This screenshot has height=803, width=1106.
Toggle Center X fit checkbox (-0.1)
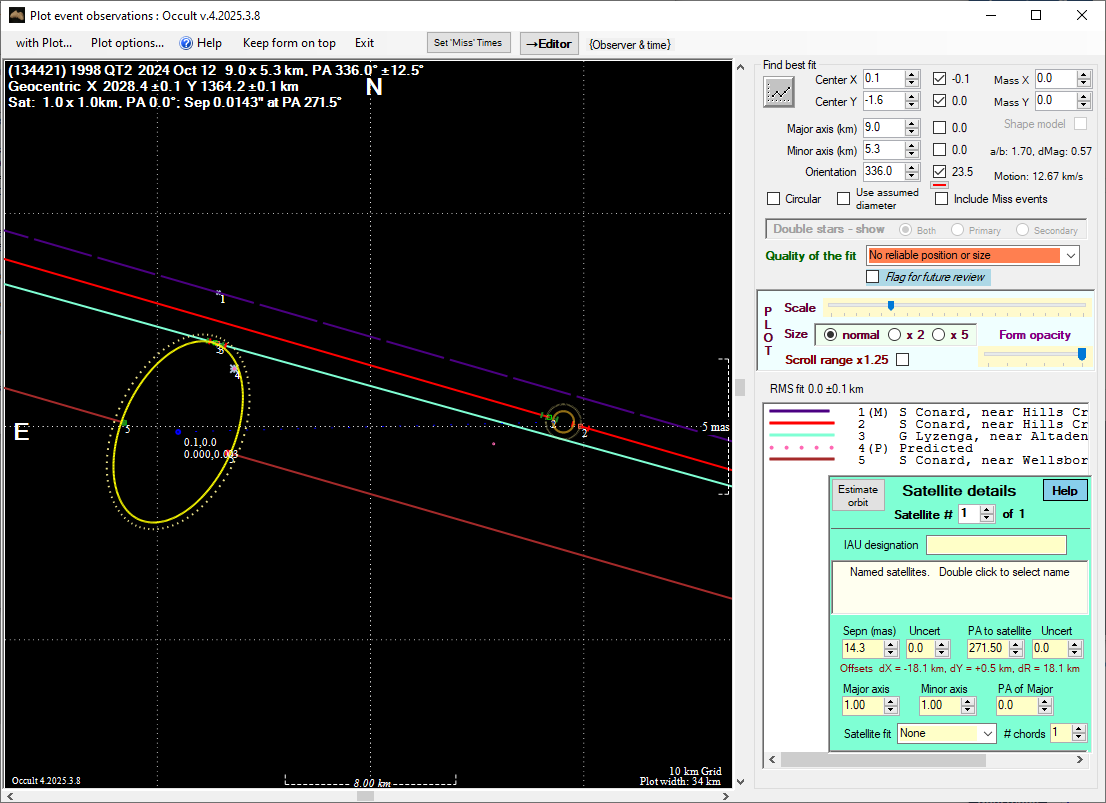tap(939, 79)
